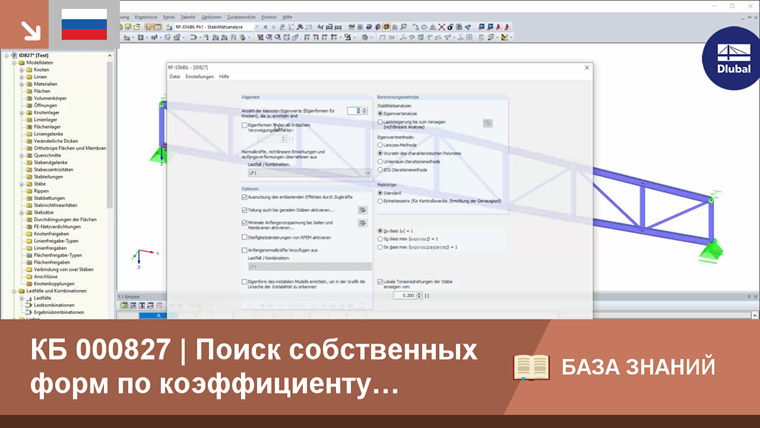Click the 0.200 torsion rotation input field
Image resolution: width=760 pixels, height=428 pixels.
(405, 295)
